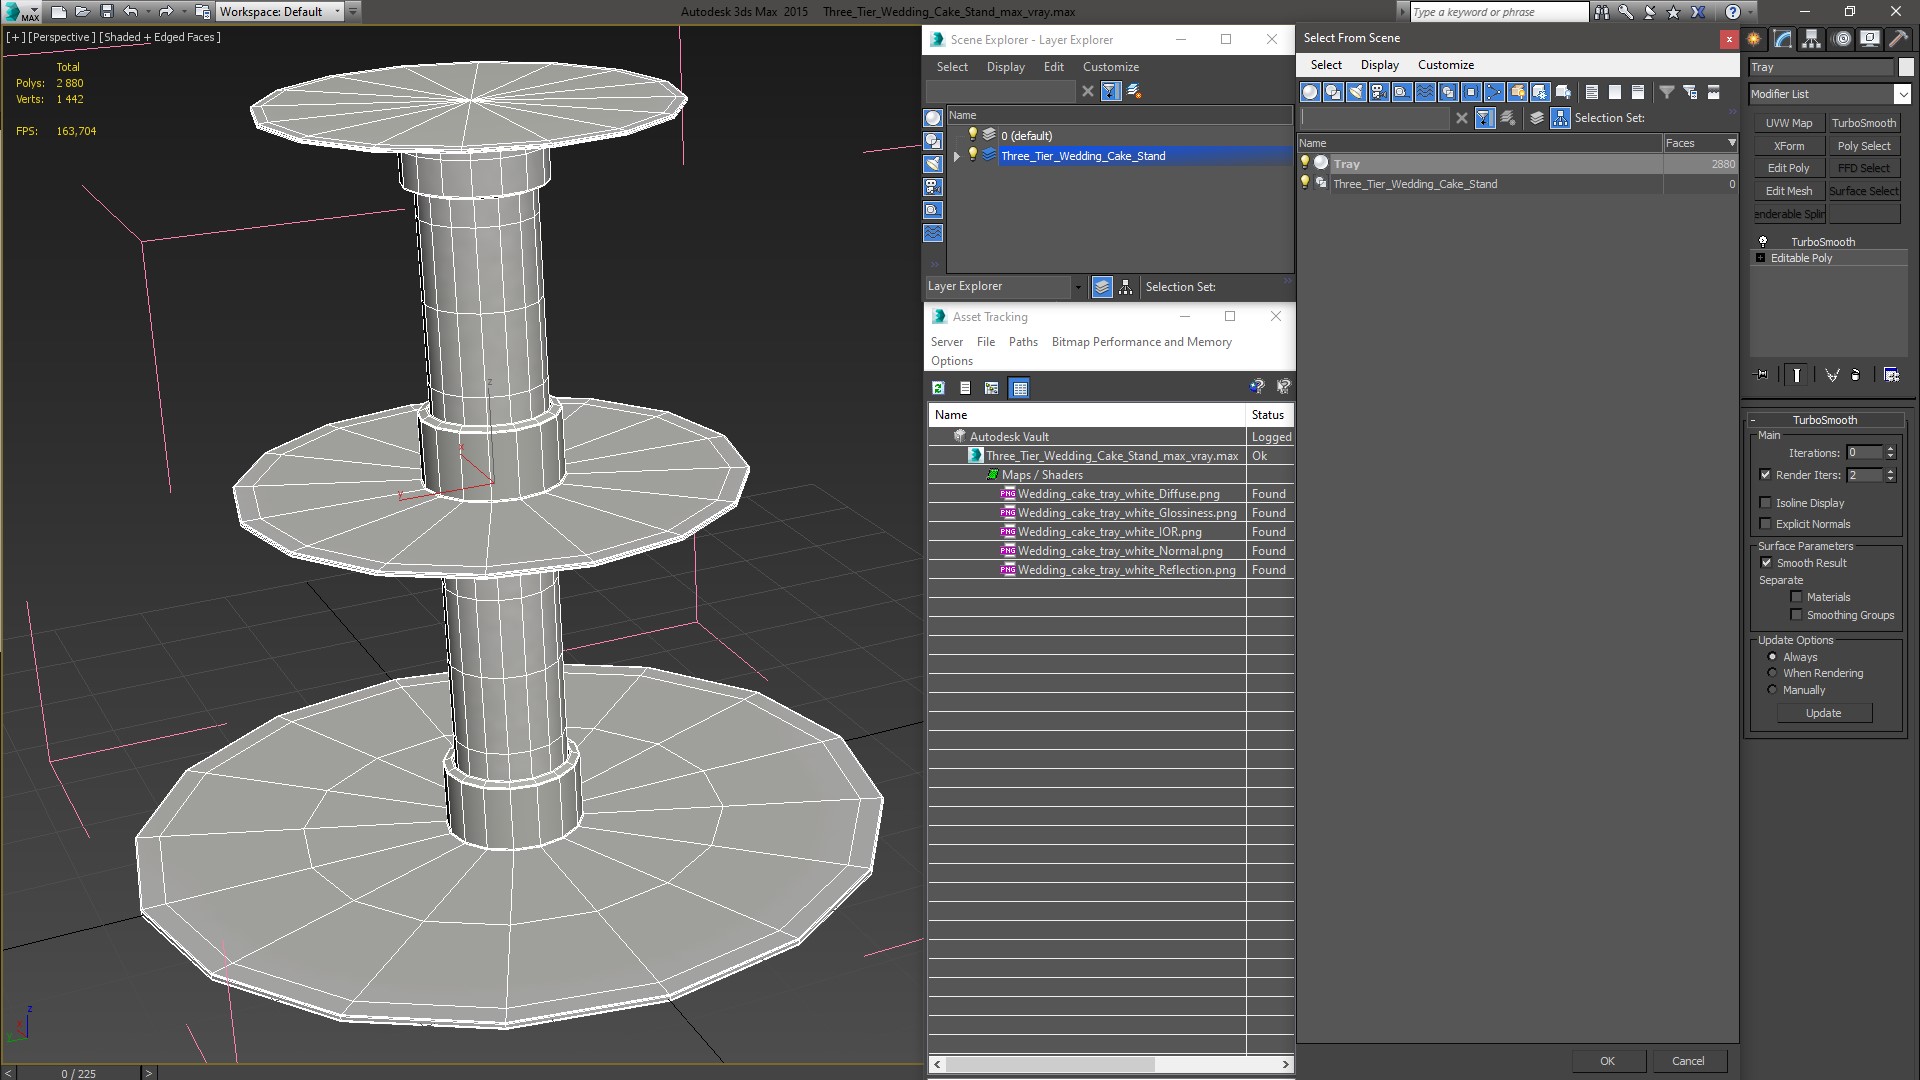1920x1080 pixels.
Task: Select the Manually update option
Action: (x=1772, y=690)
